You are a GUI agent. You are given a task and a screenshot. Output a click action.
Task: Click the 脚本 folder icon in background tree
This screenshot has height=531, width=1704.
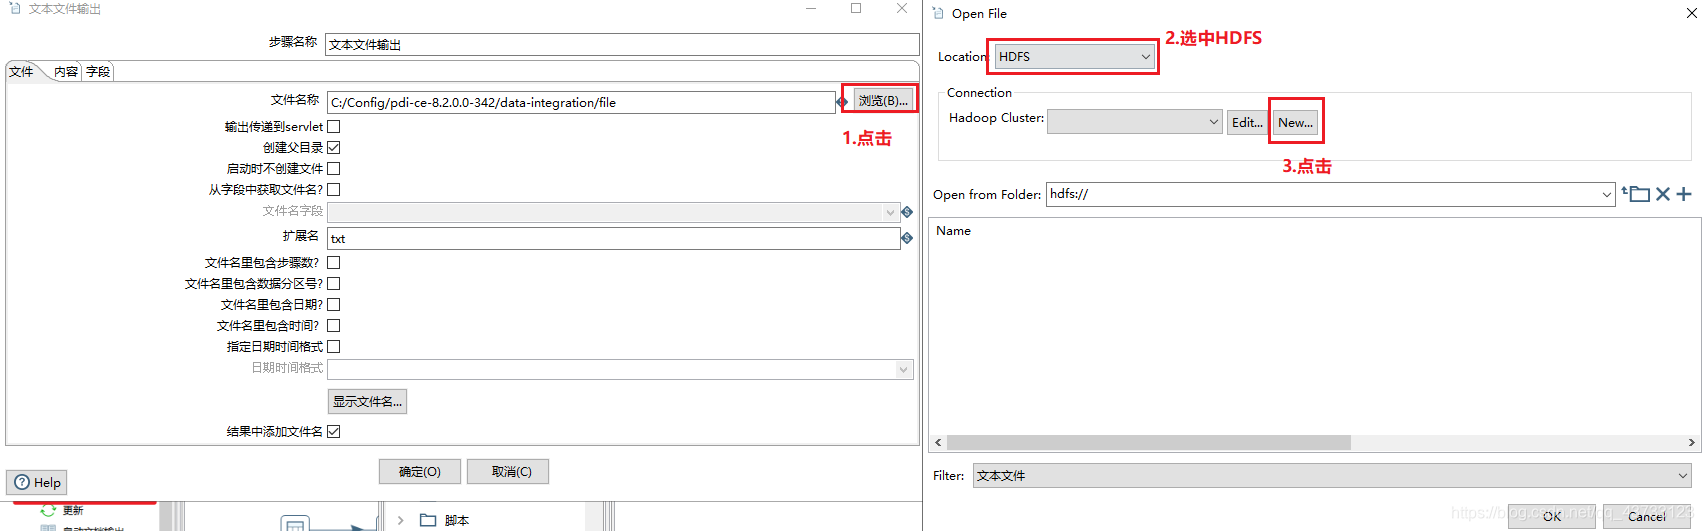tap(428, 520)
